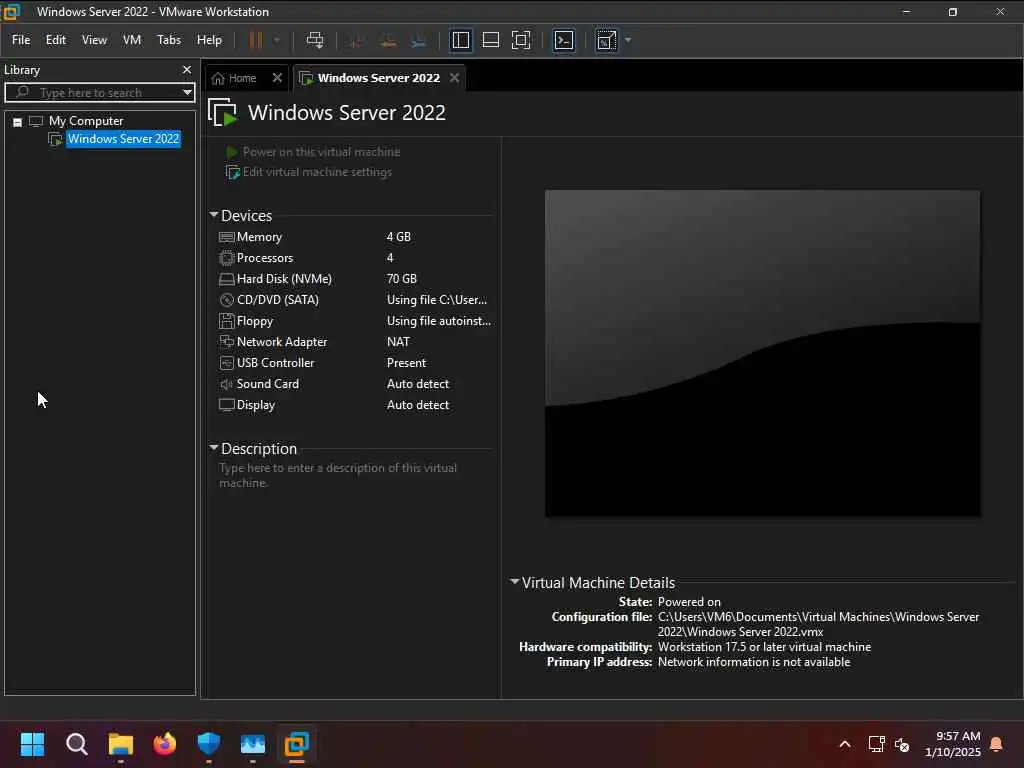1024x768 pixels.
Task: Click the manage snapshots toolbar icon
Action: coord(418,40)
